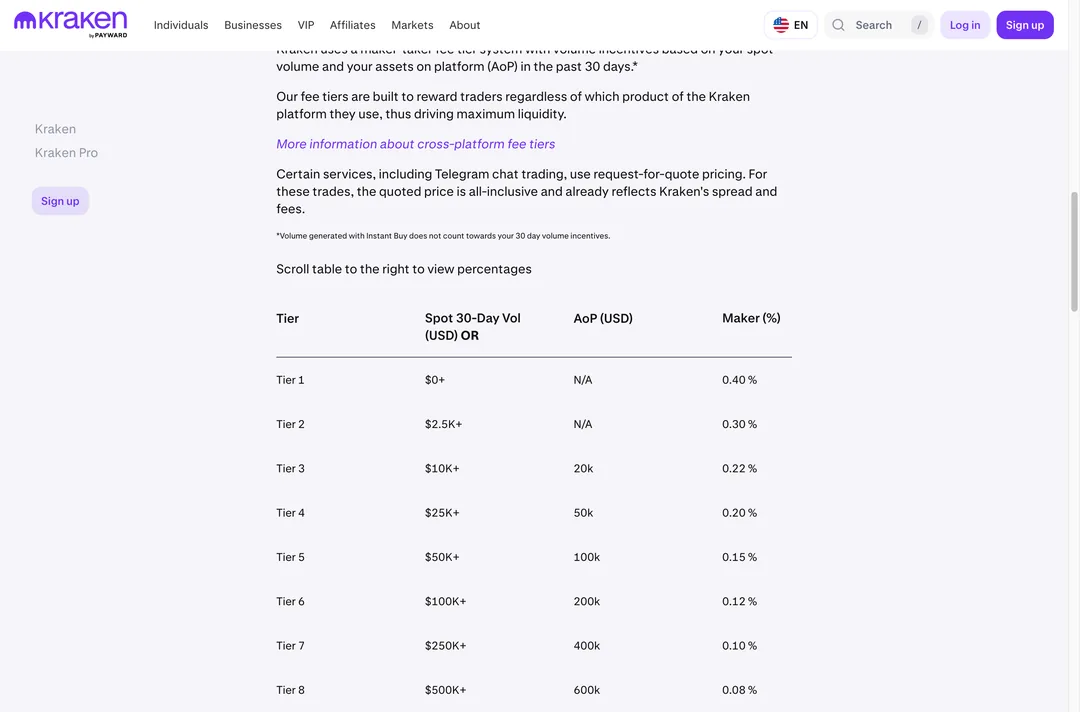Open More information about cross-platform fee tiers
Viewport: 1080px width, 712px height.
415,144
